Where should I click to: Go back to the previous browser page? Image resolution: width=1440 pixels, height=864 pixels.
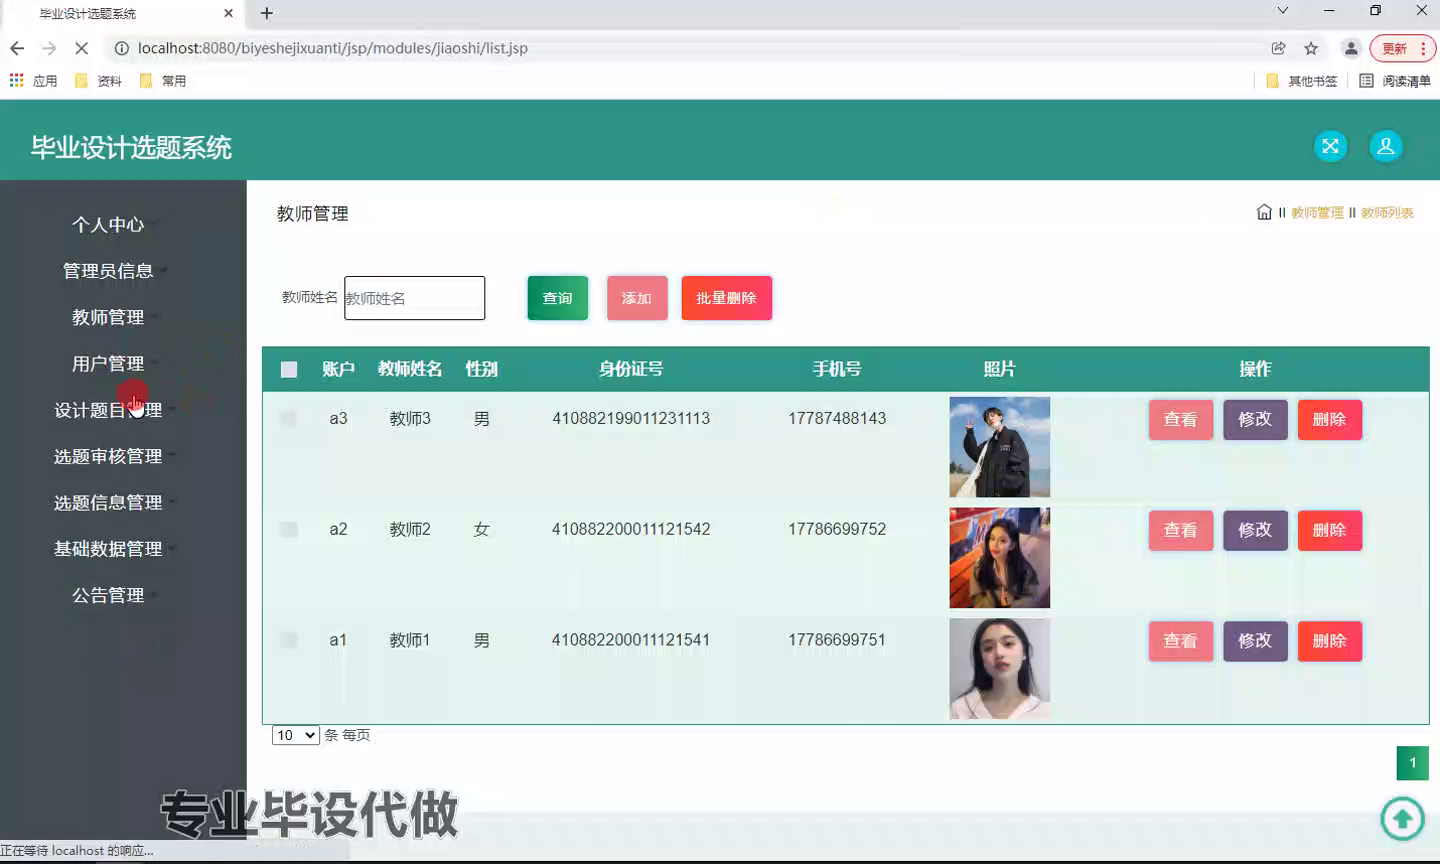point(17,48)
